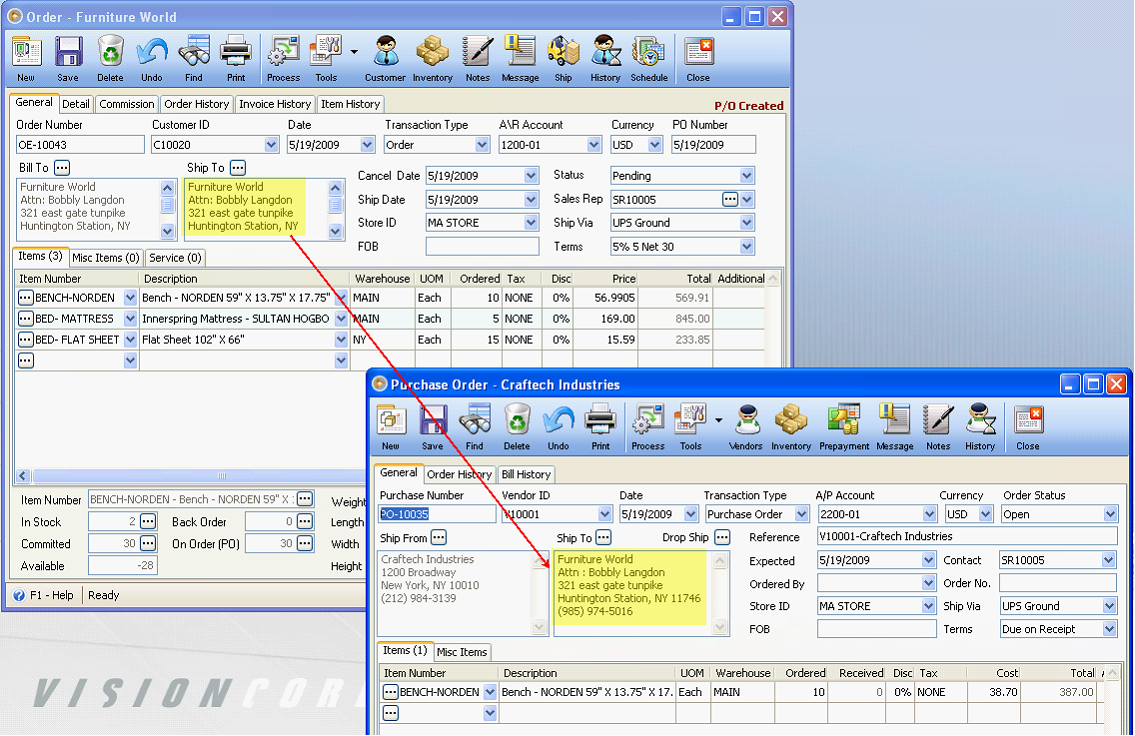Open the Schedule icon
The width and height of the screenshot is (1135, 736).
[x=649, y=59]
